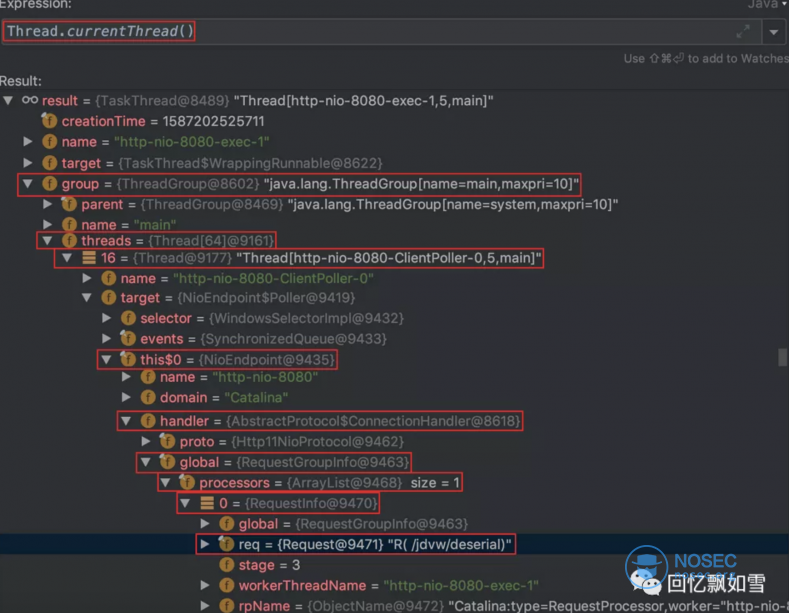Expand the name = "main" node
The width and height of the screenshot is (789, 613).
(47, 224)
